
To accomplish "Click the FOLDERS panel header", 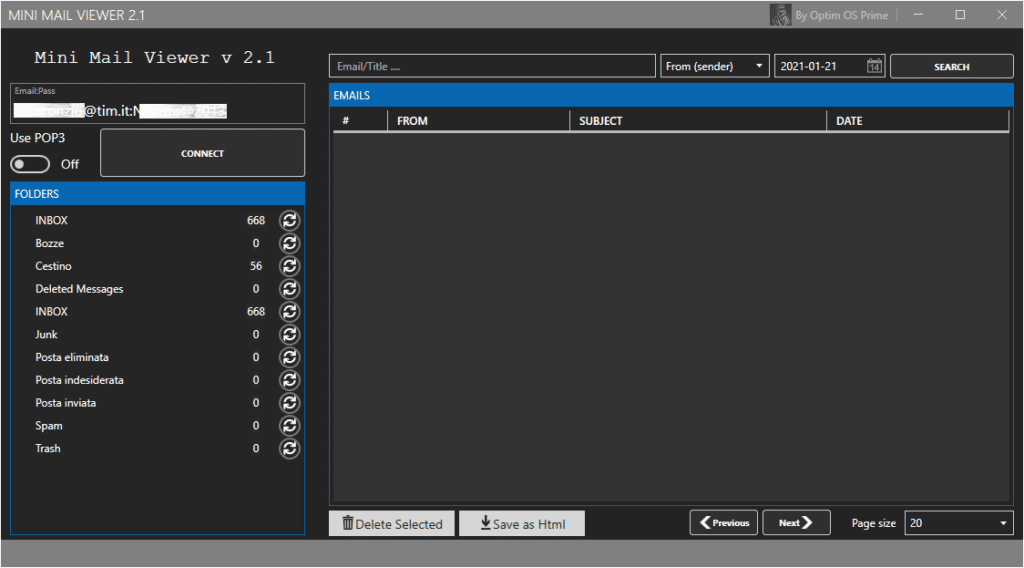I will [157, 194].
